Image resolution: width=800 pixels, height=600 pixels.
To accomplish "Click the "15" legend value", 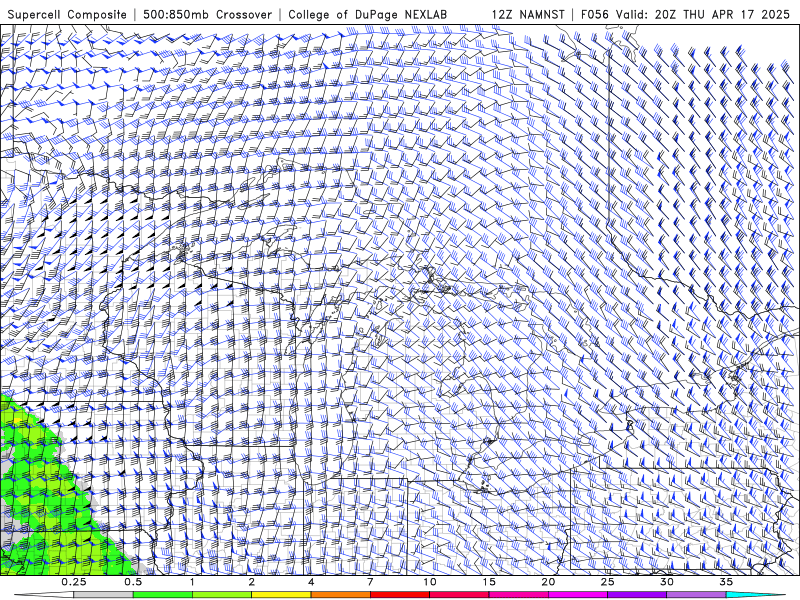I will (489, 582).
